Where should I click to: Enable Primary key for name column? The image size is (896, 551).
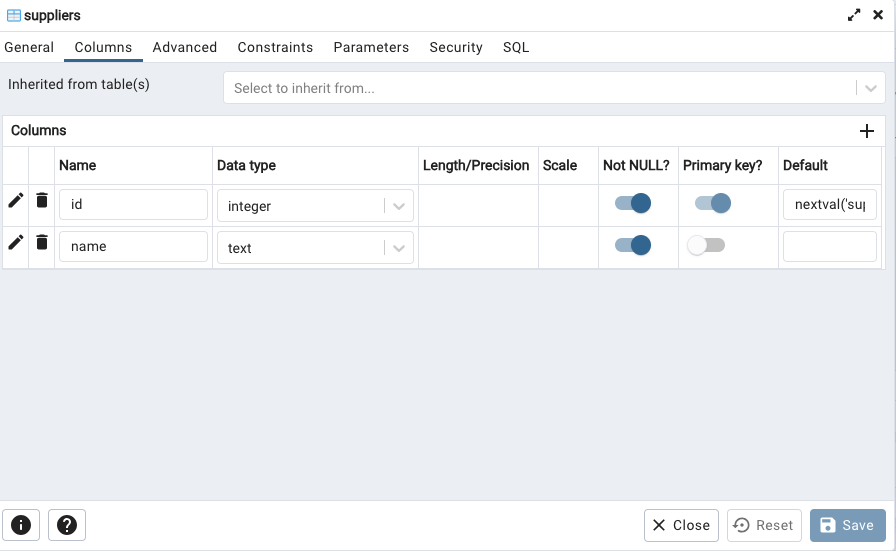point(706,246)
